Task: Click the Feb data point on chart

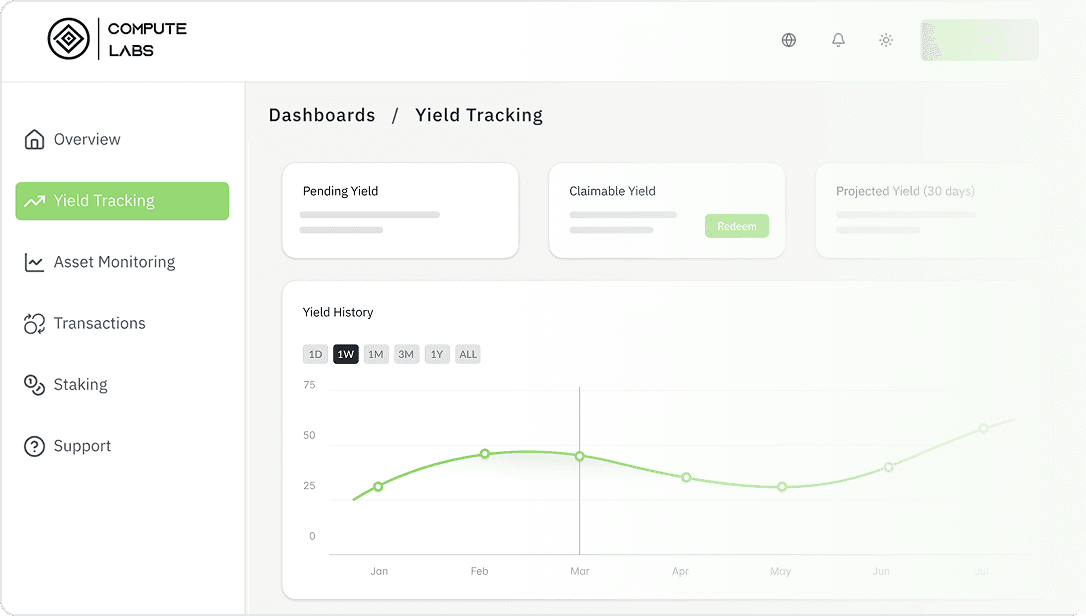Action: click(485, 454)
